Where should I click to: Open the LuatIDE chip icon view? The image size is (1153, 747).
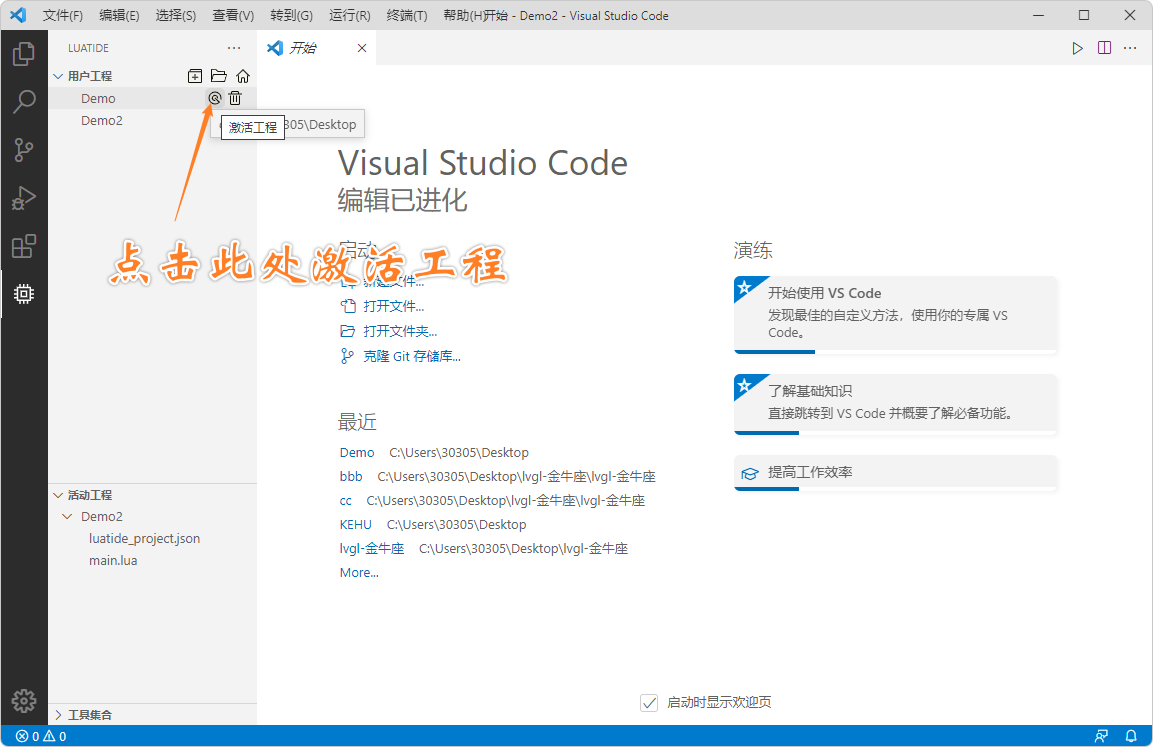coord(24,294)
